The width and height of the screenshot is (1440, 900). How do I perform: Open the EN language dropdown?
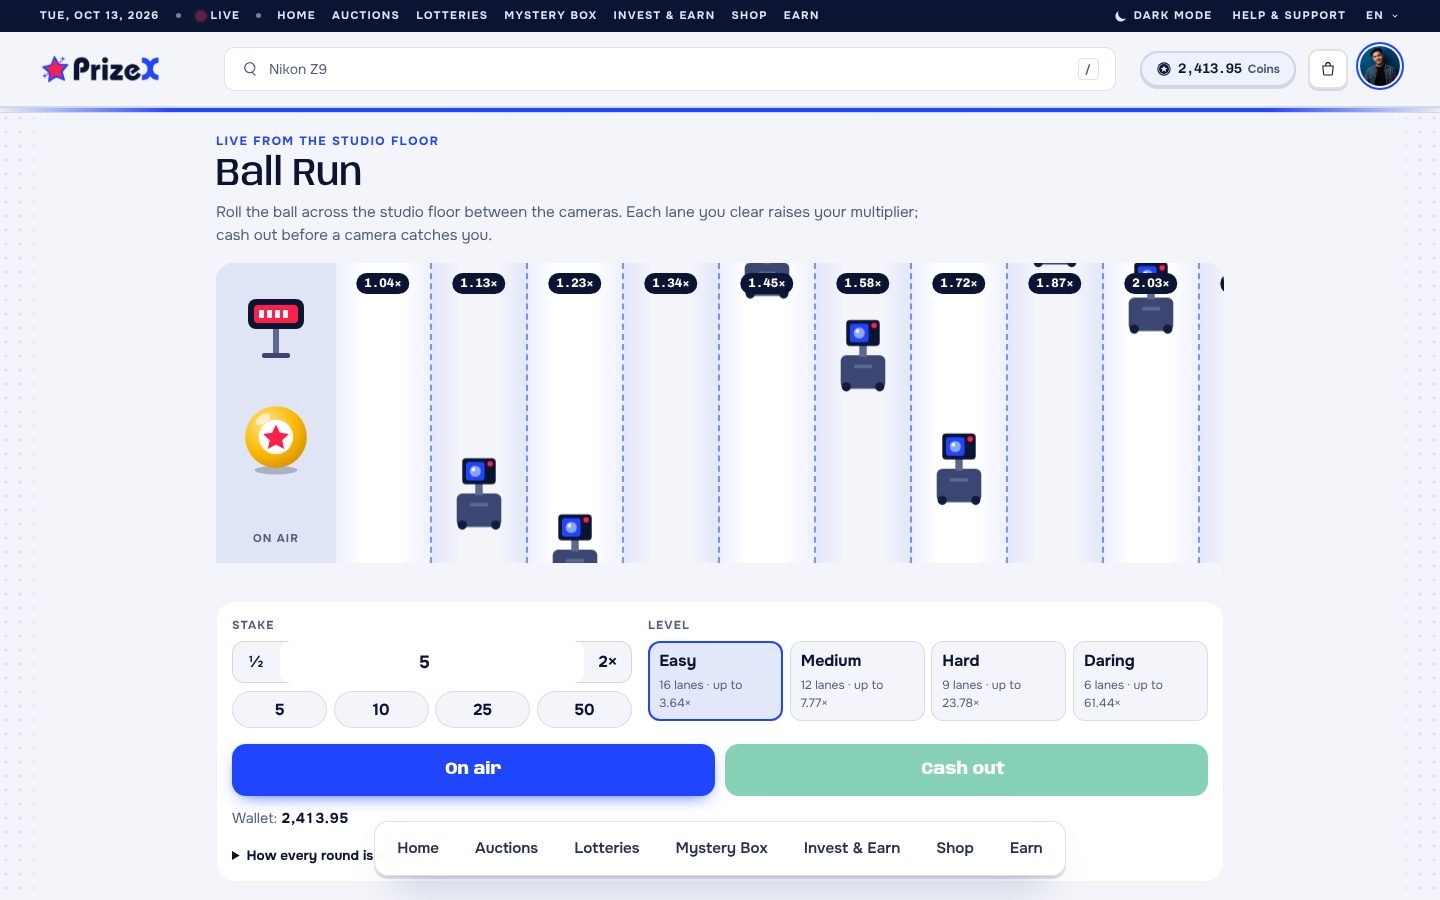(1382, 15)
